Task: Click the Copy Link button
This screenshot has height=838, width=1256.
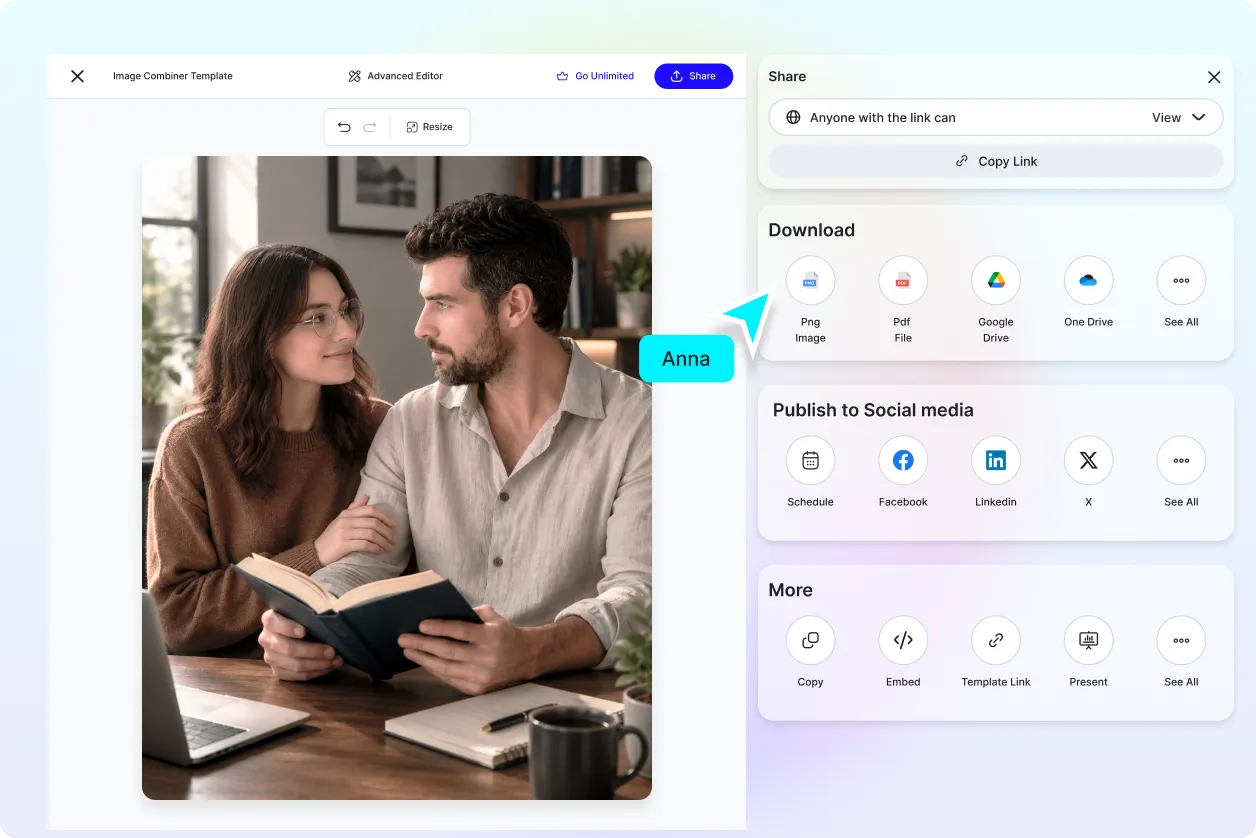Action: tap(996, 161)
